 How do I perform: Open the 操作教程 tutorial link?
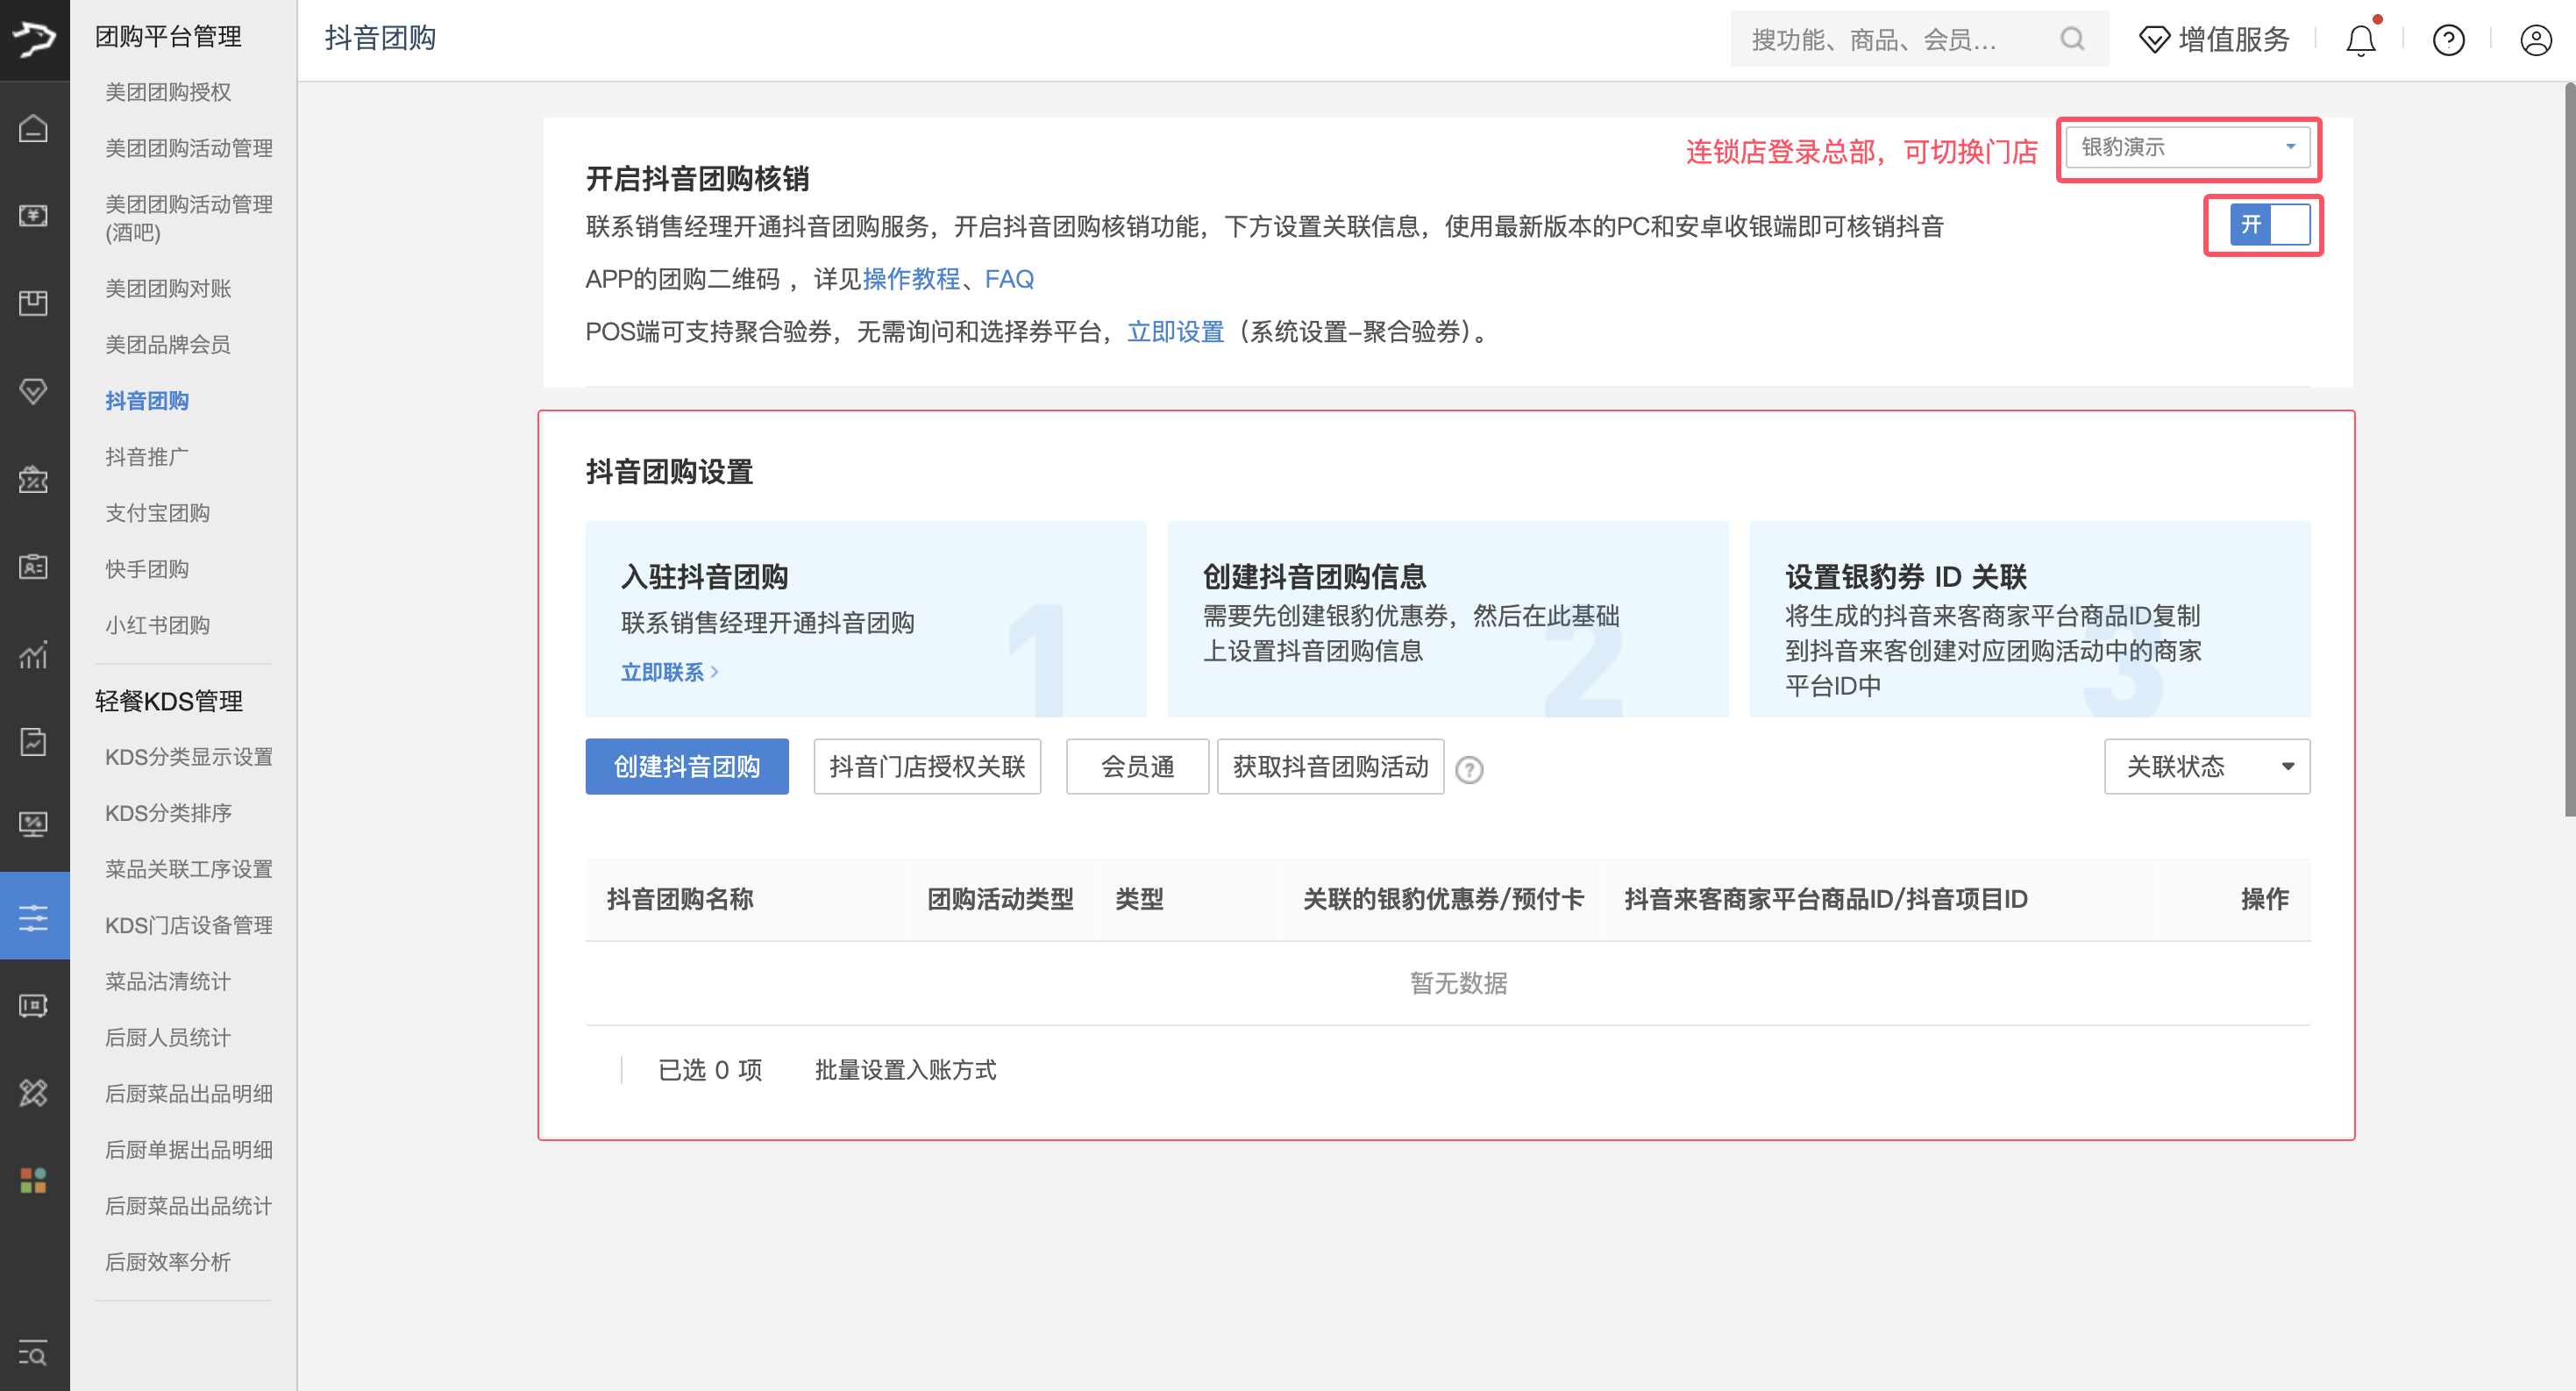[x=911, y=279]
